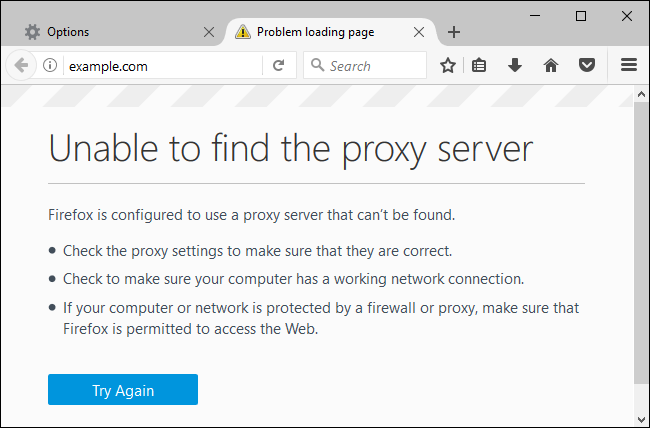This screenshot has width=650, height=428.
Task: Open the bookmarks list icon
Action: coord(480,66)
